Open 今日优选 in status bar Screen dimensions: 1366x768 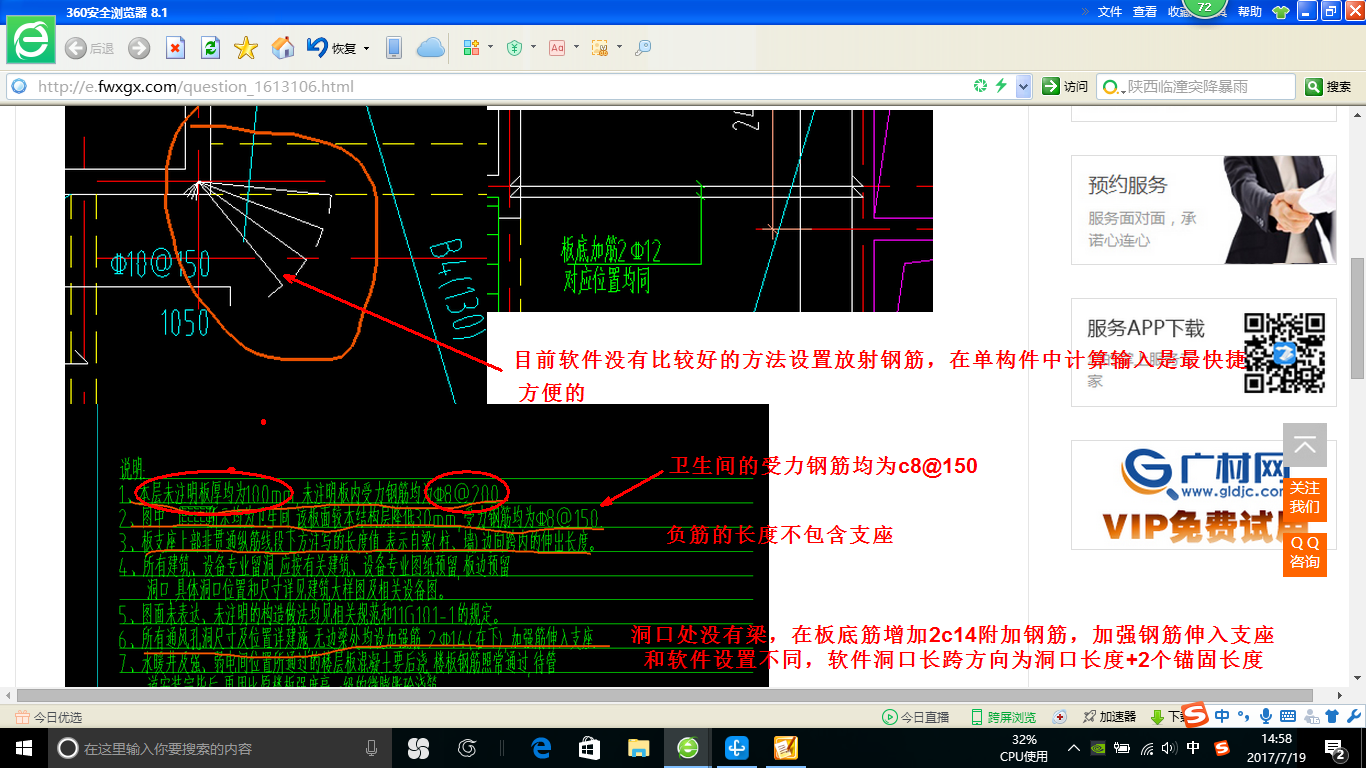(49, 717)
